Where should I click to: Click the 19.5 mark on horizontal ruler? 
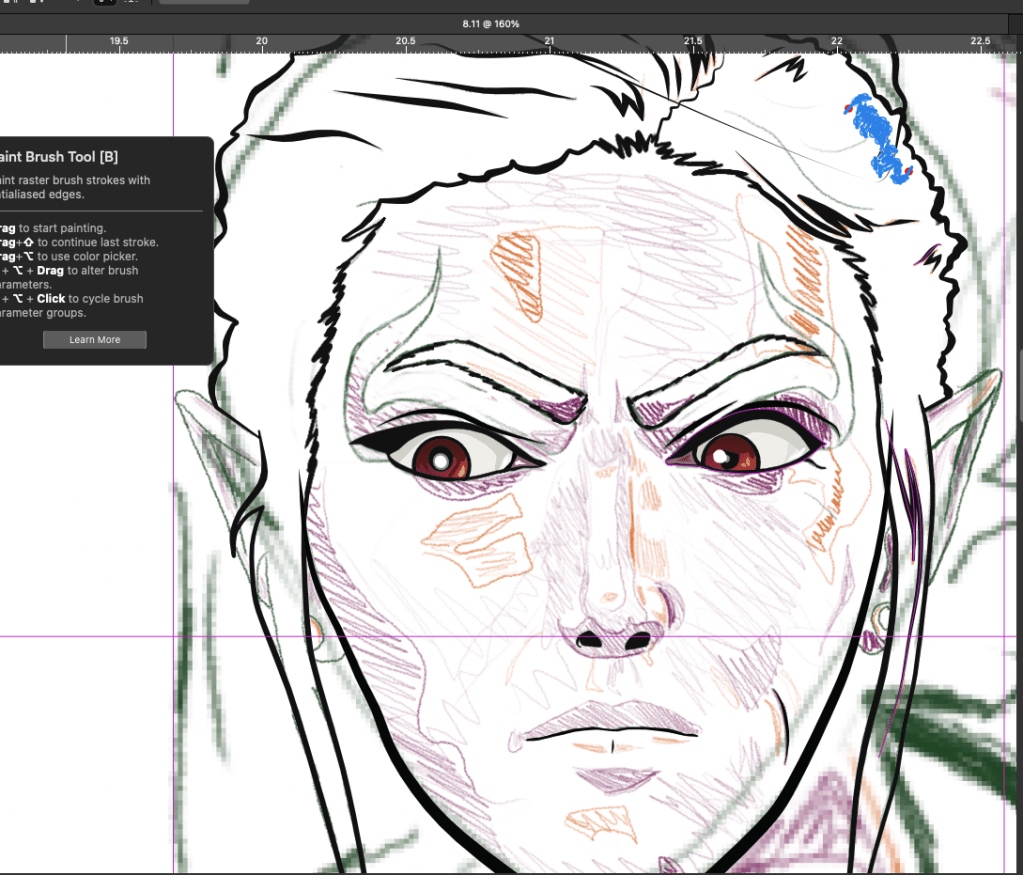coord(118,41)
